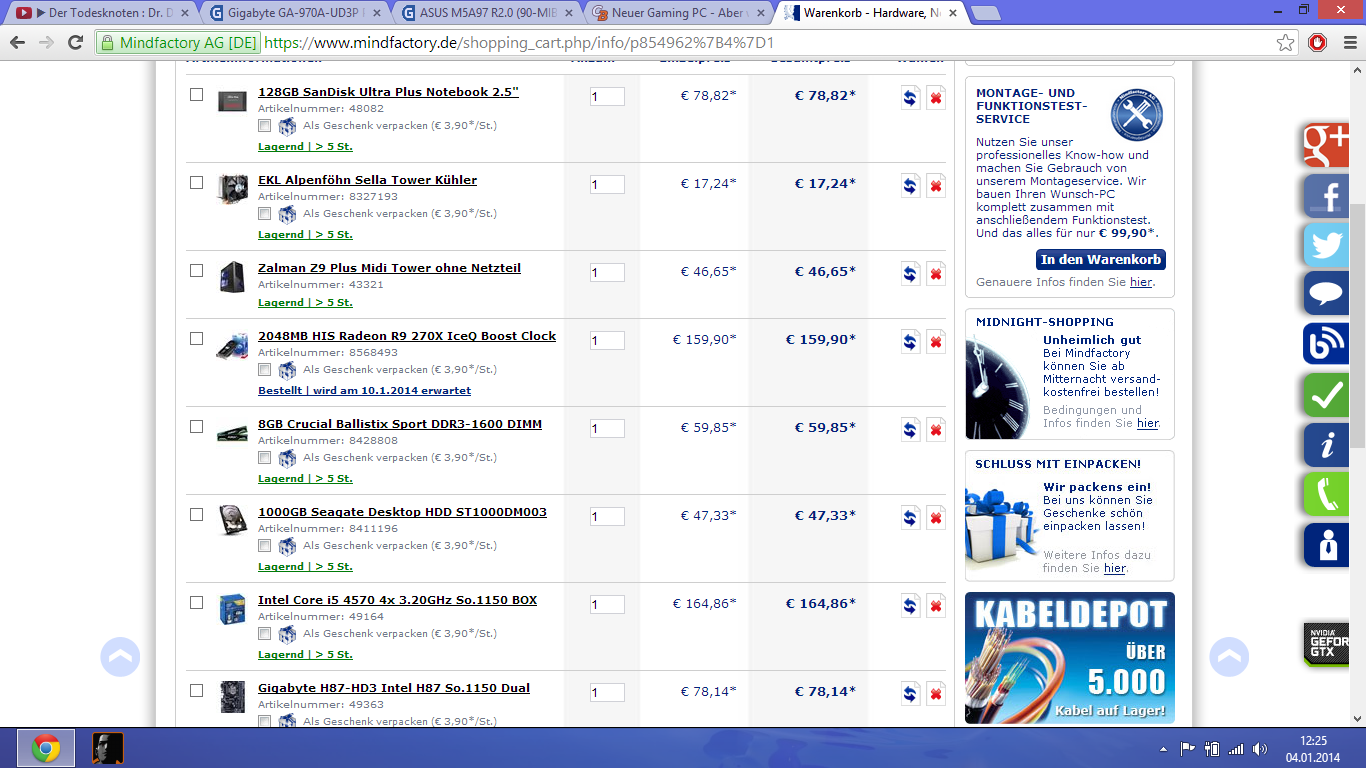Reload the Mindfactory page

75,43
